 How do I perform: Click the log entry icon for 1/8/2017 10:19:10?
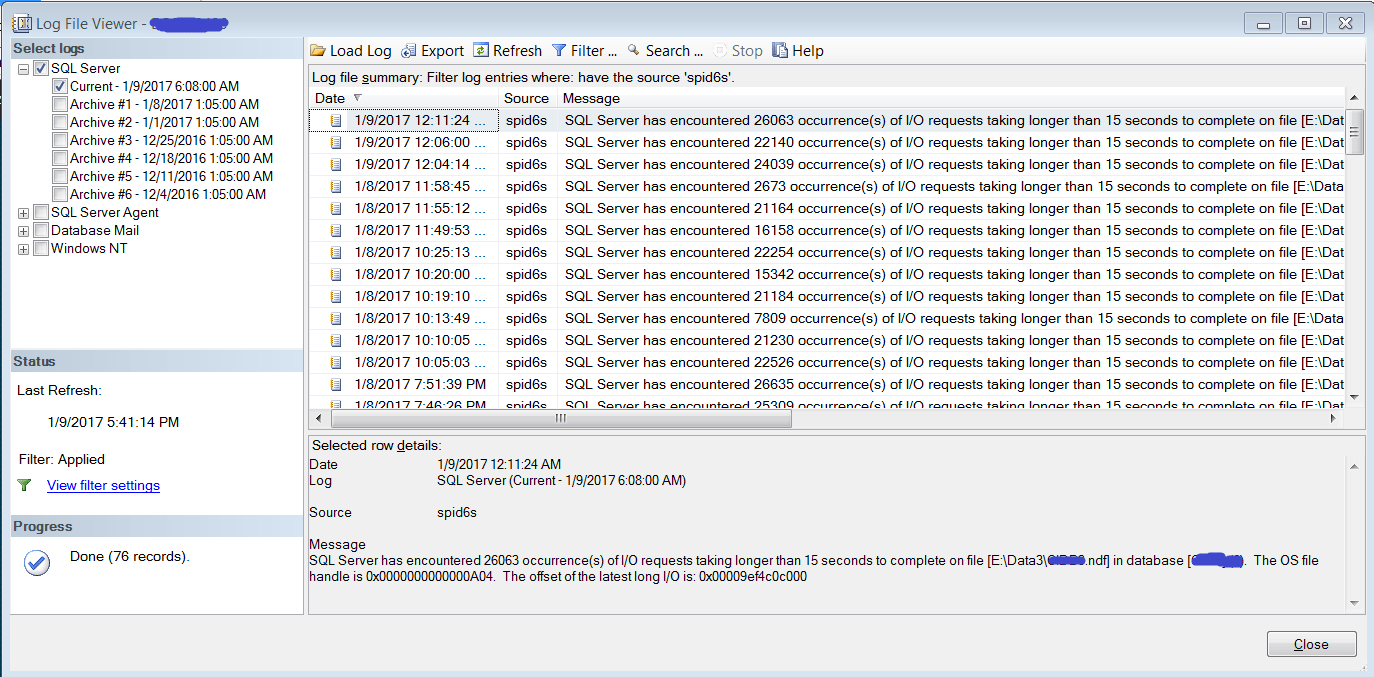336,296
